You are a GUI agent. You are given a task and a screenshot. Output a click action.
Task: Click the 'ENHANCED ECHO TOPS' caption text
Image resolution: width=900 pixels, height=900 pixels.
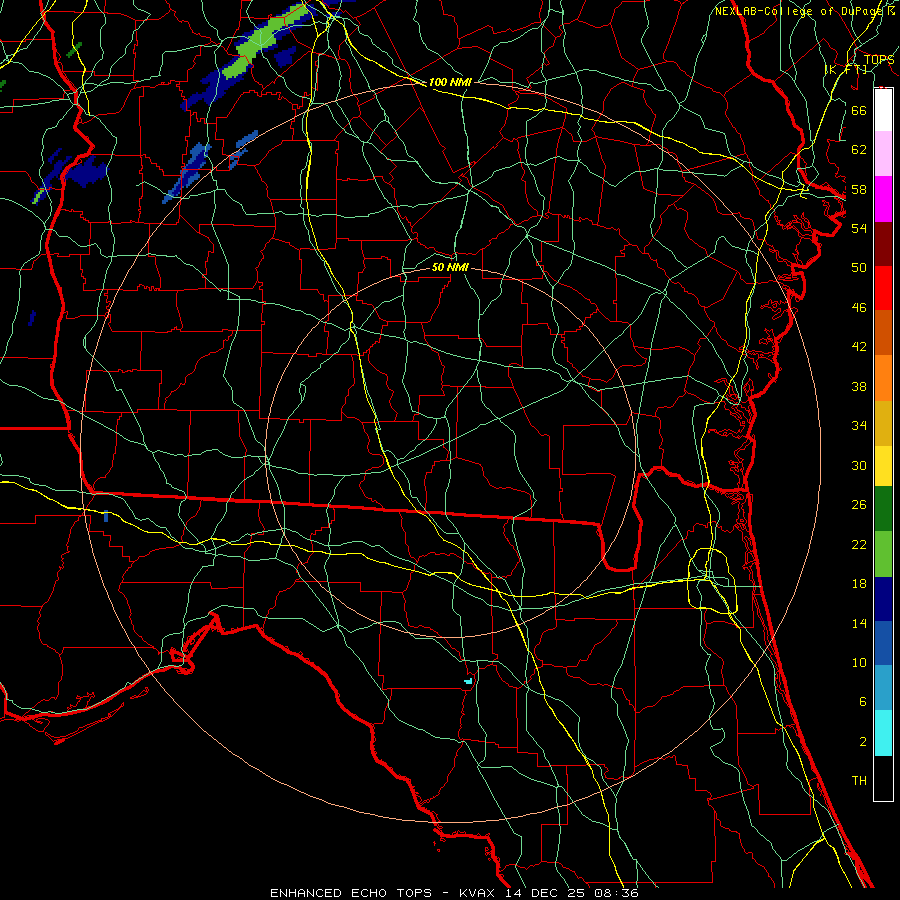coord(351,893)
